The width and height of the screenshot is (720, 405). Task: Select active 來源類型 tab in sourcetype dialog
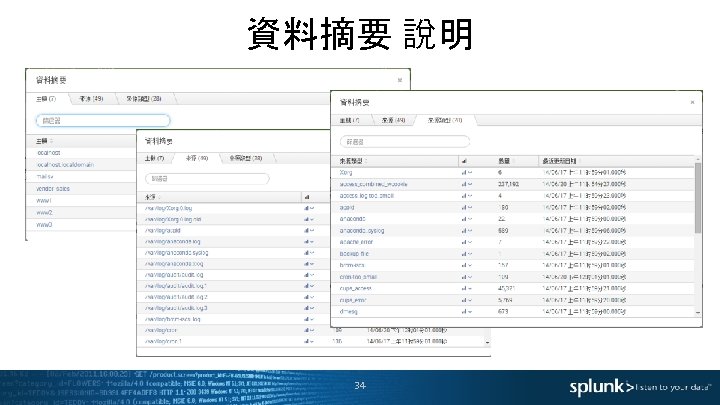(x=445, y=120)
